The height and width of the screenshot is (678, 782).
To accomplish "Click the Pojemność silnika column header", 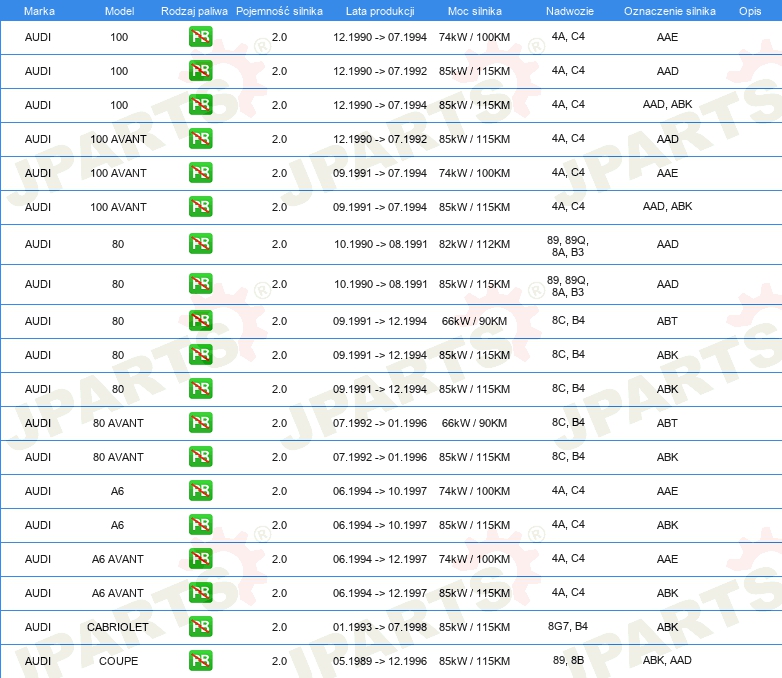I will point(279,11).
